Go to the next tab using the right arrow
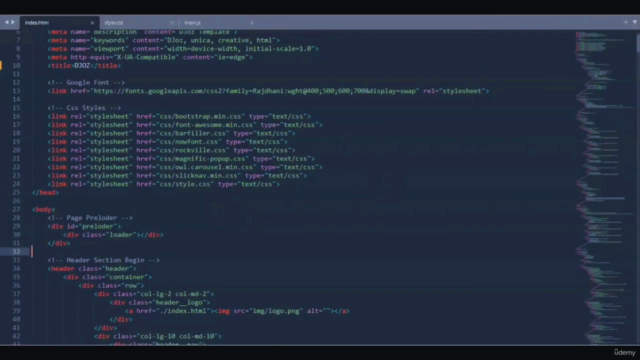Screen dimensions: 640x360 pyautogui.click(x=13, y=22)
